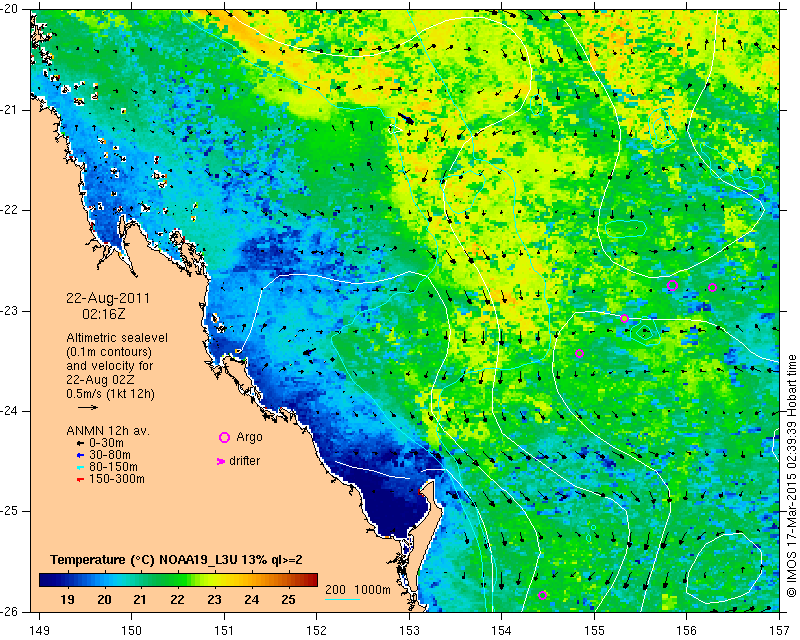Click longitude axis label '151'
800x640 pixels.
point(224,631)
